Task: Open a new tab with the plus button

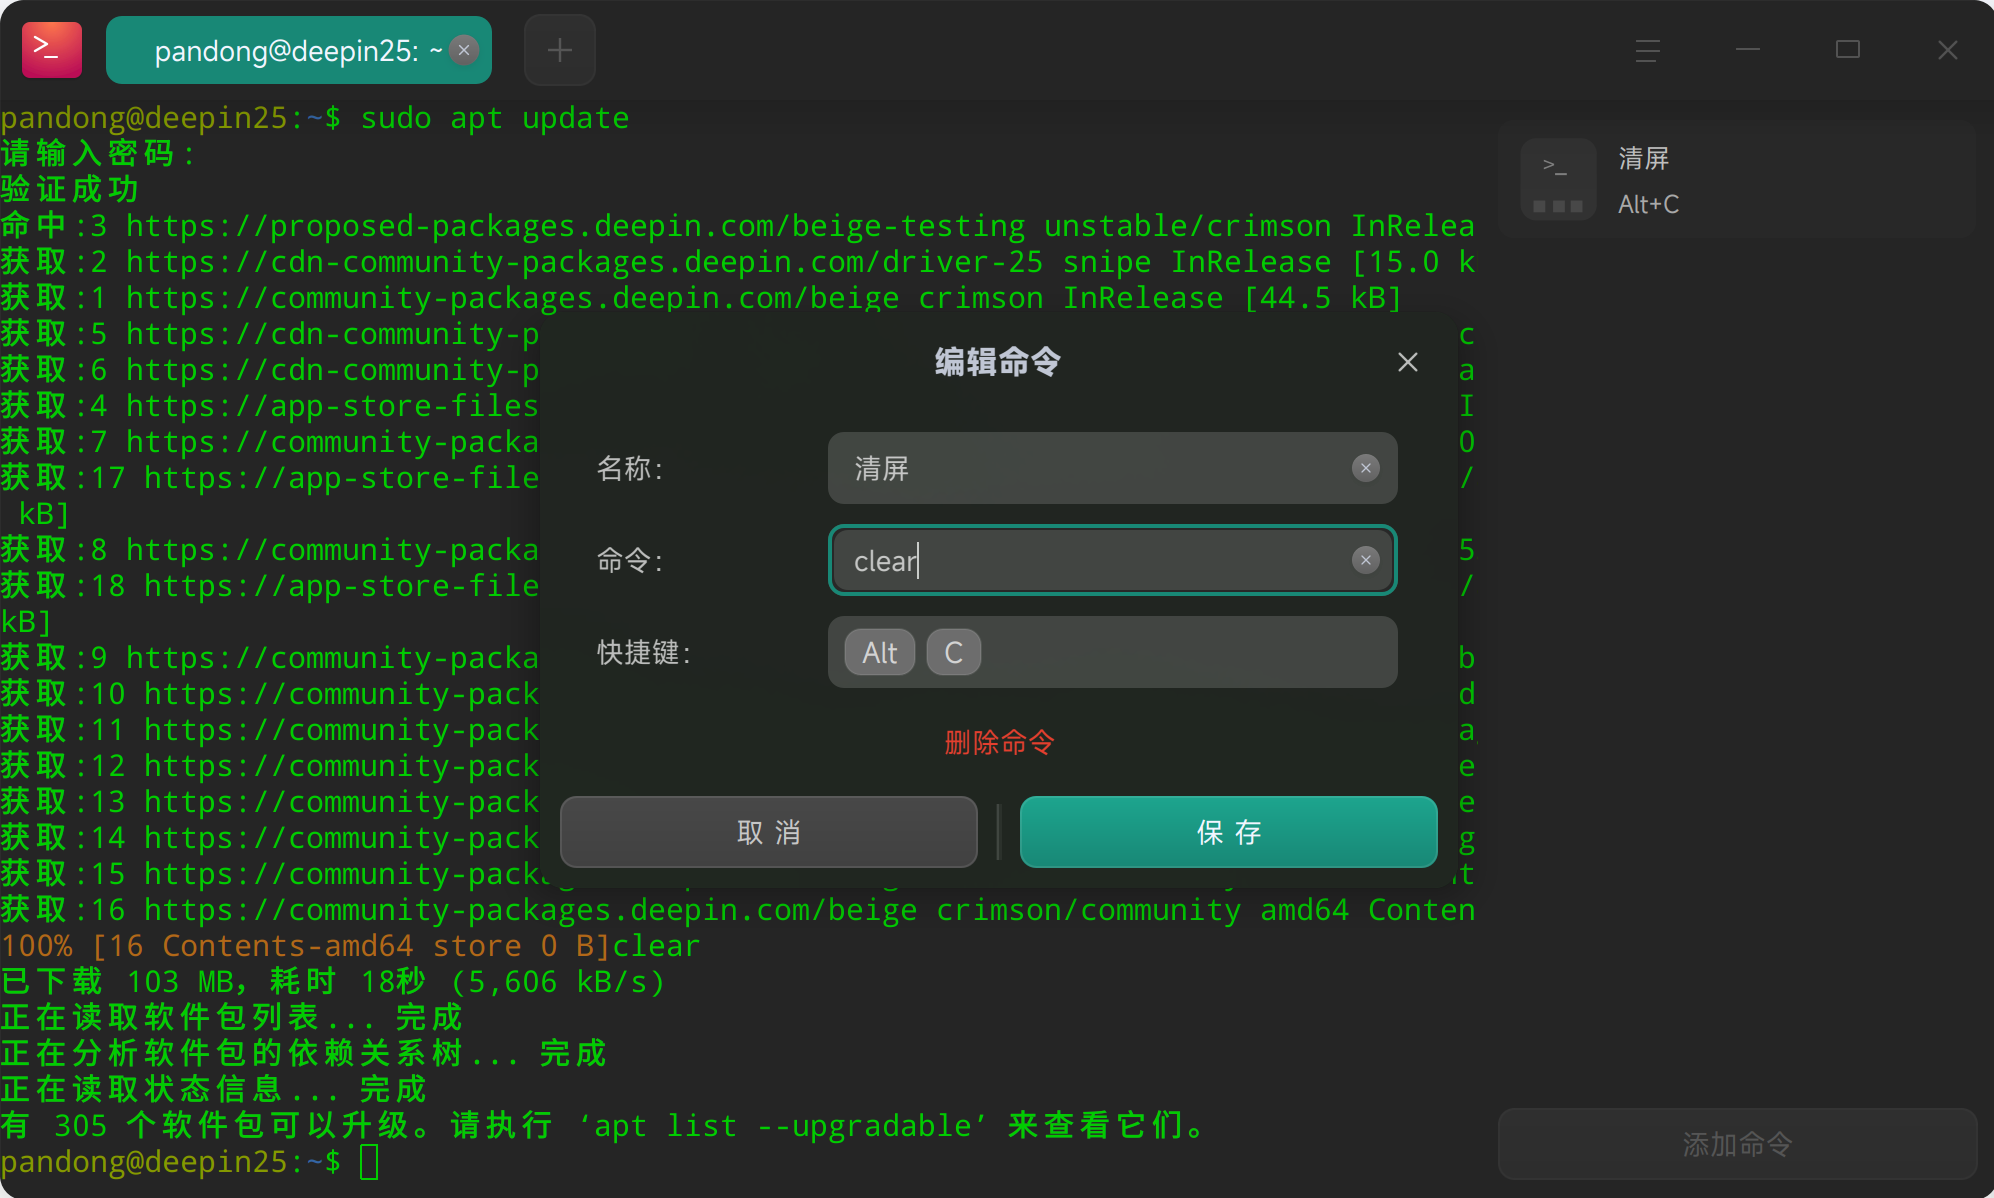Action: [560, 50]
